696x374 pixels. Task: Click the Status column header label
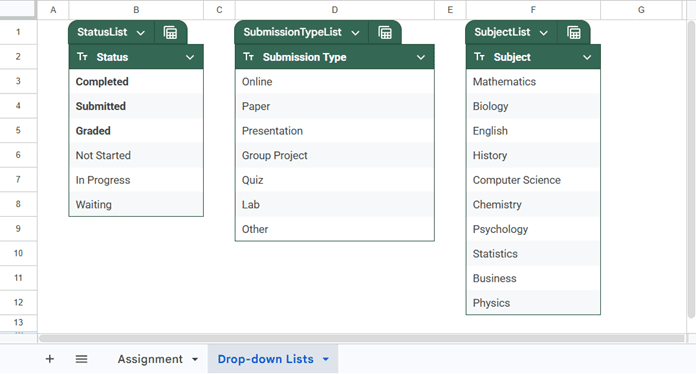pos(112,57)
